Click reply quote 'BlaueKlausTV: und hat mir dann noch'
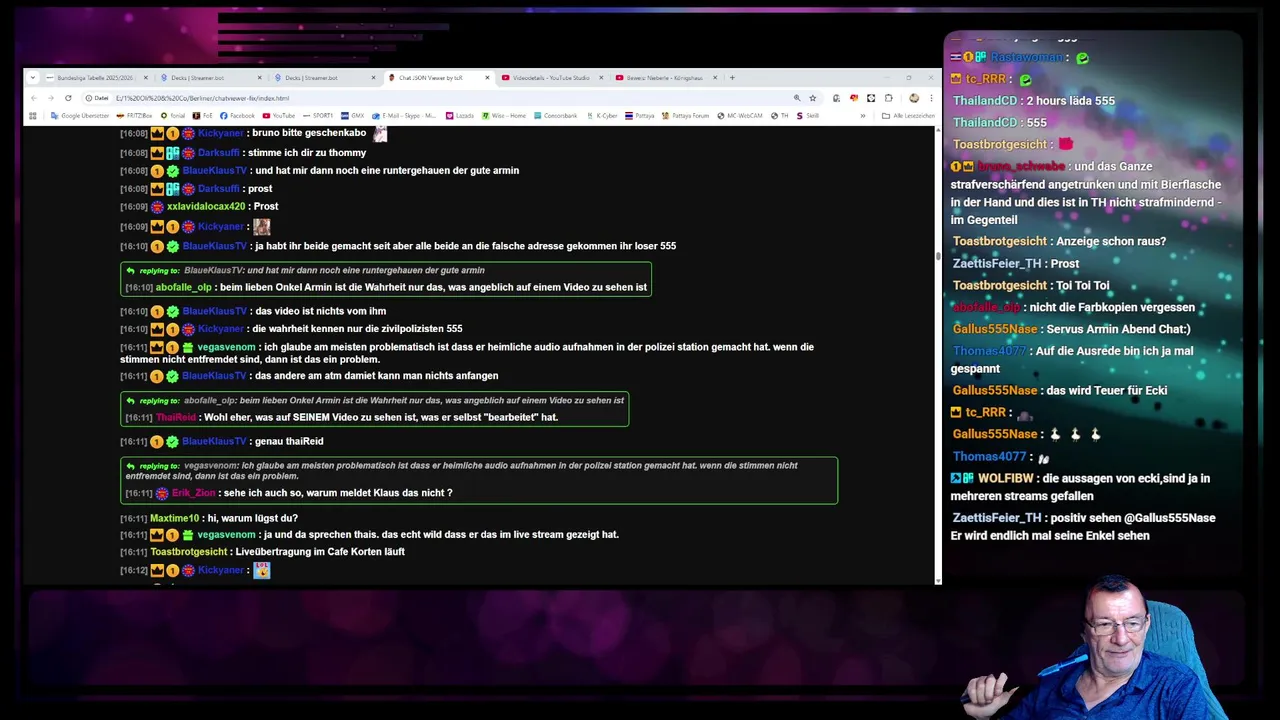Viewport: 1280px width, 720px height. (335, 270)
